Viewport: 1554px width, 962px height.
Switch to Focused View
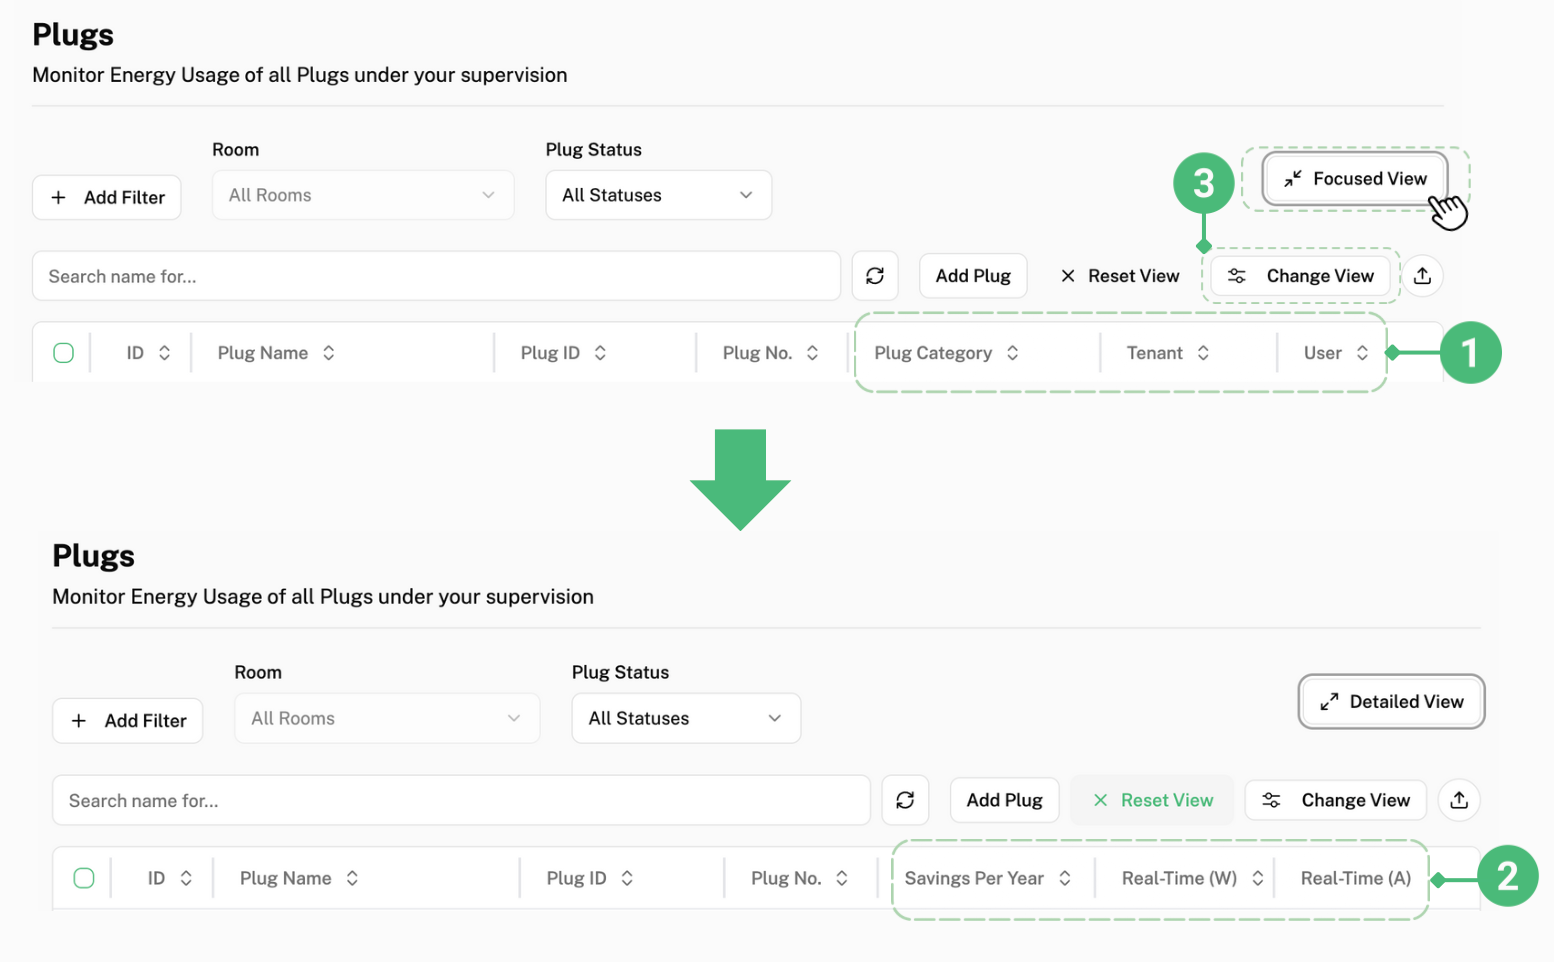coord(1355,179)
